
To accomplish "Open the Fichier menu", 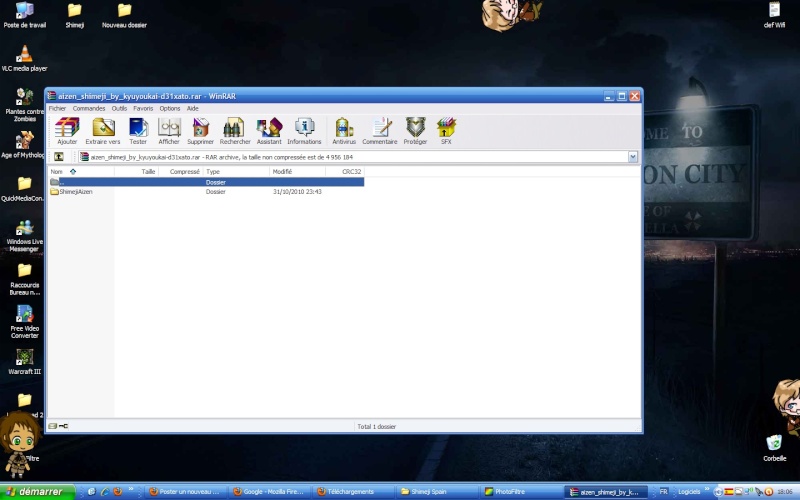I will 57,108.
